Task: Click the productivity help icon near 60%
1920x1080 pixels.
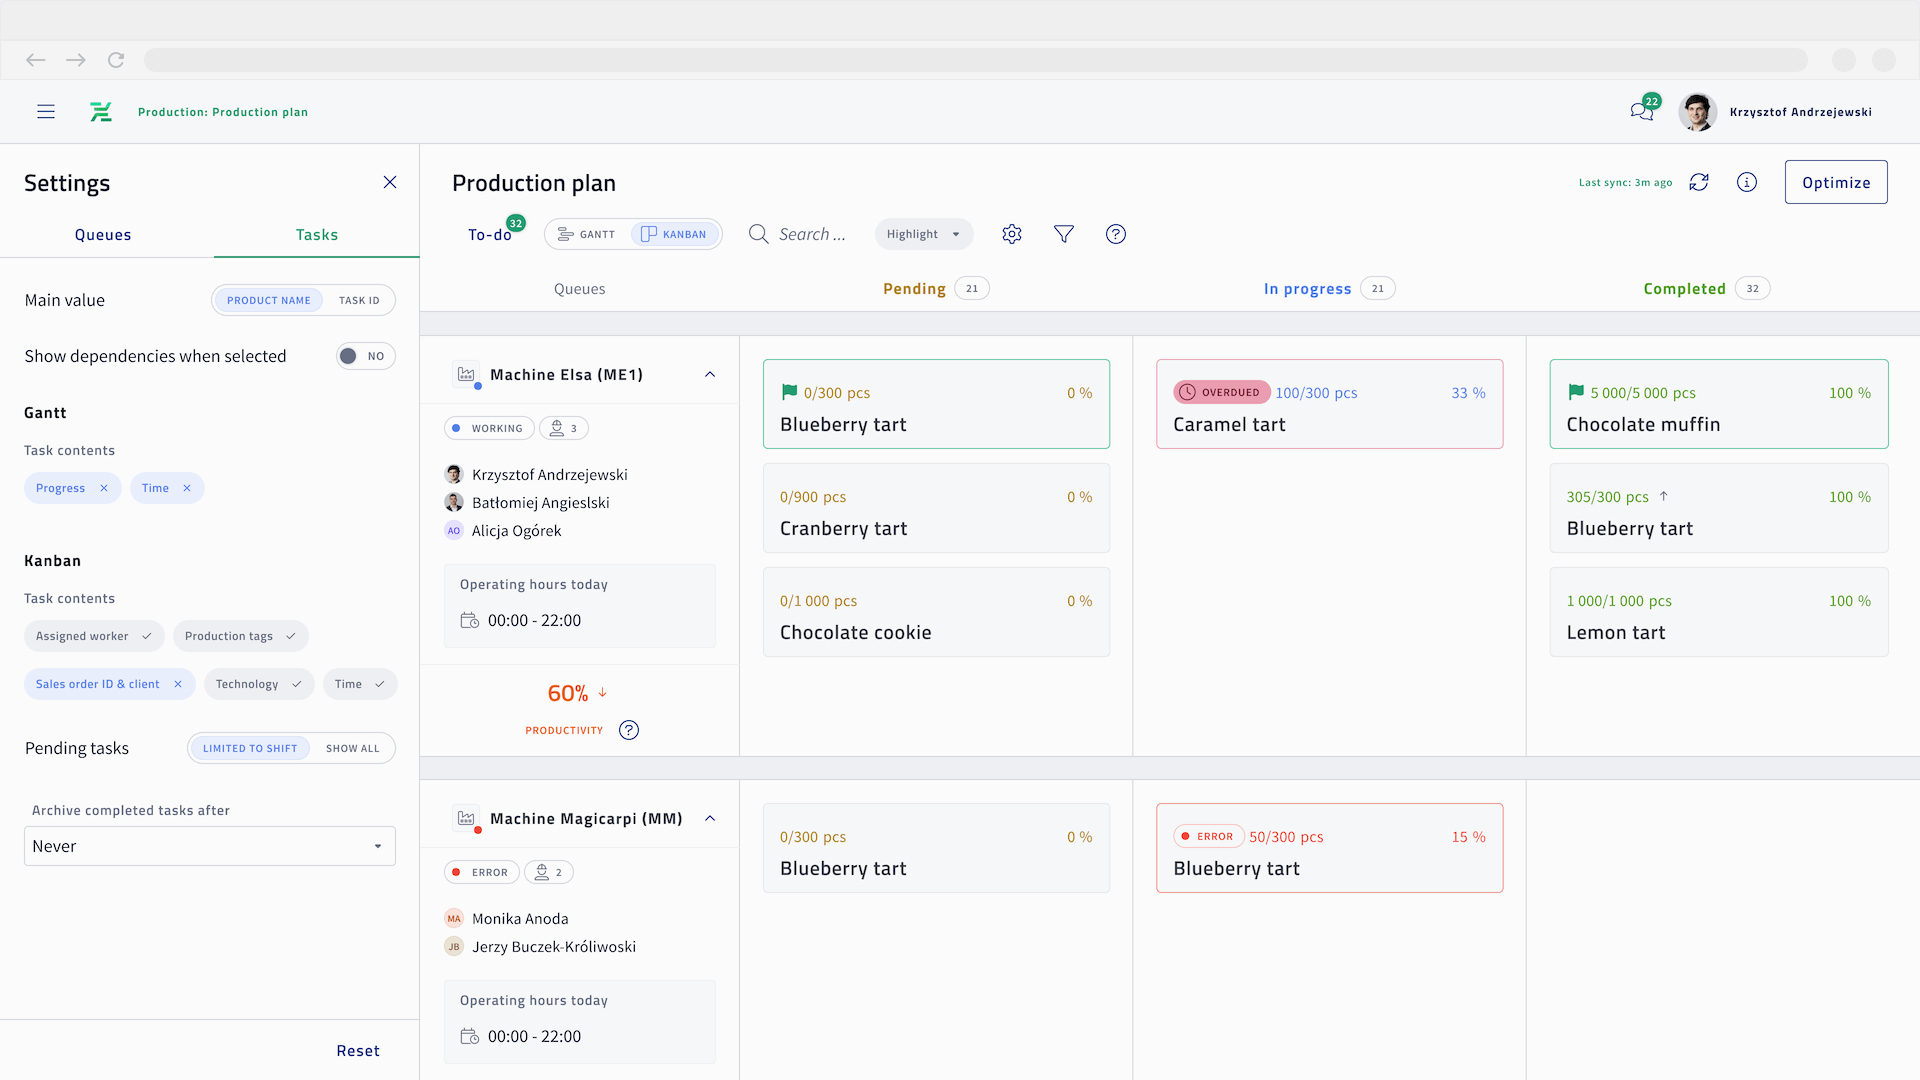Action: (628, 730)
